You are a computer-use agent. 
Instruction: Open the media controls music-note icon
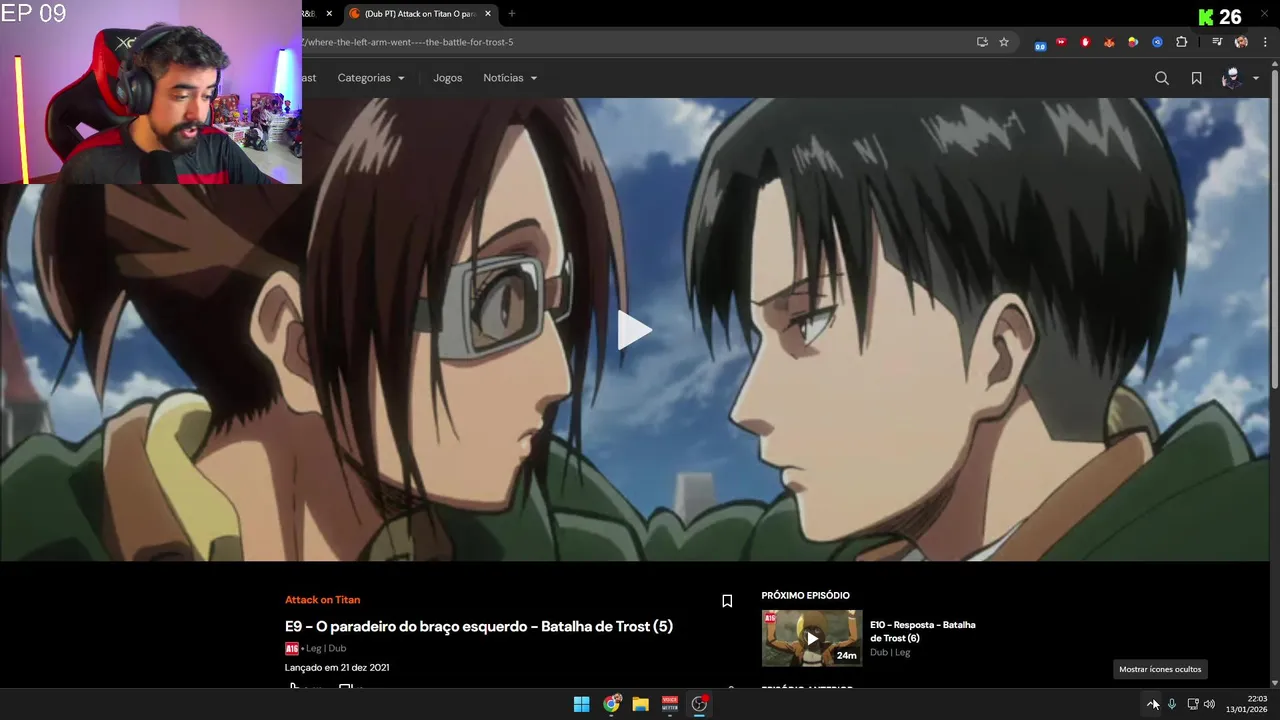click(1217, 42)
